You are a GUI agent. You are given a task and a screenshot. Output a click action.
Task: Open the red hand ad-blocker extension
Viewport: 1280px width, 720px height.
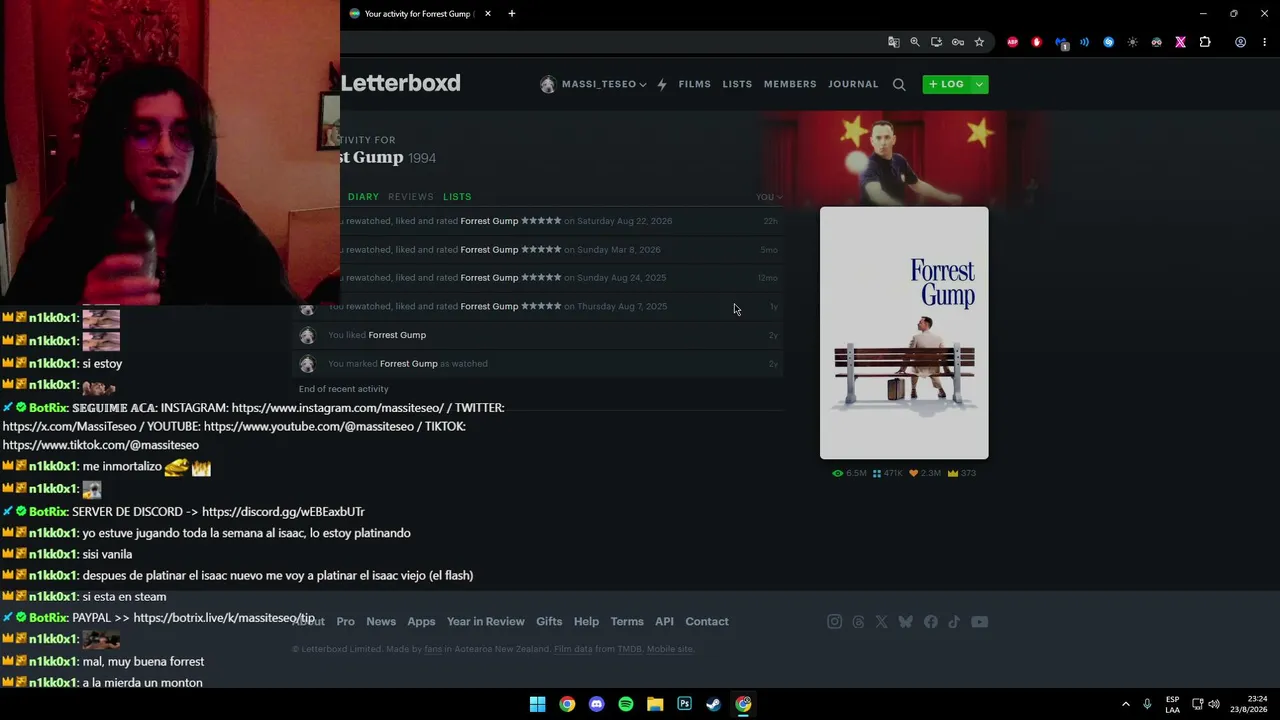pos(1037,42)
